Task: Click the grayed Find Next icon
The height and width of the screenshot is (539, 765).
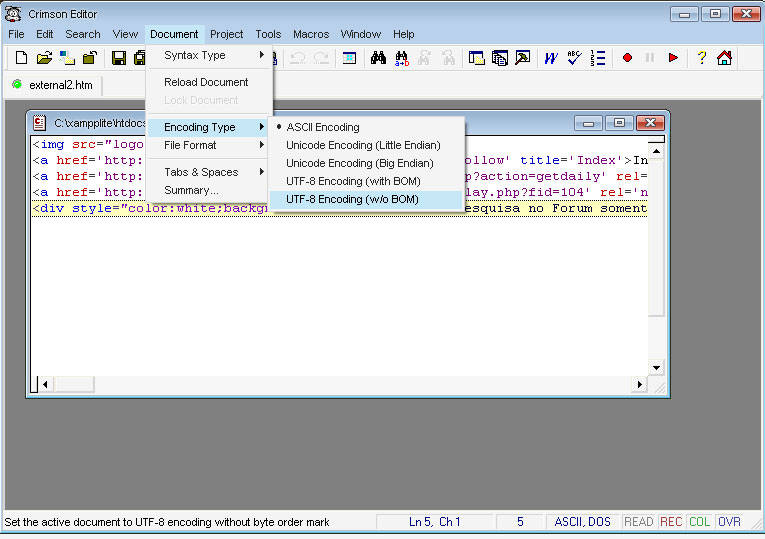Action: pos(424,58)
